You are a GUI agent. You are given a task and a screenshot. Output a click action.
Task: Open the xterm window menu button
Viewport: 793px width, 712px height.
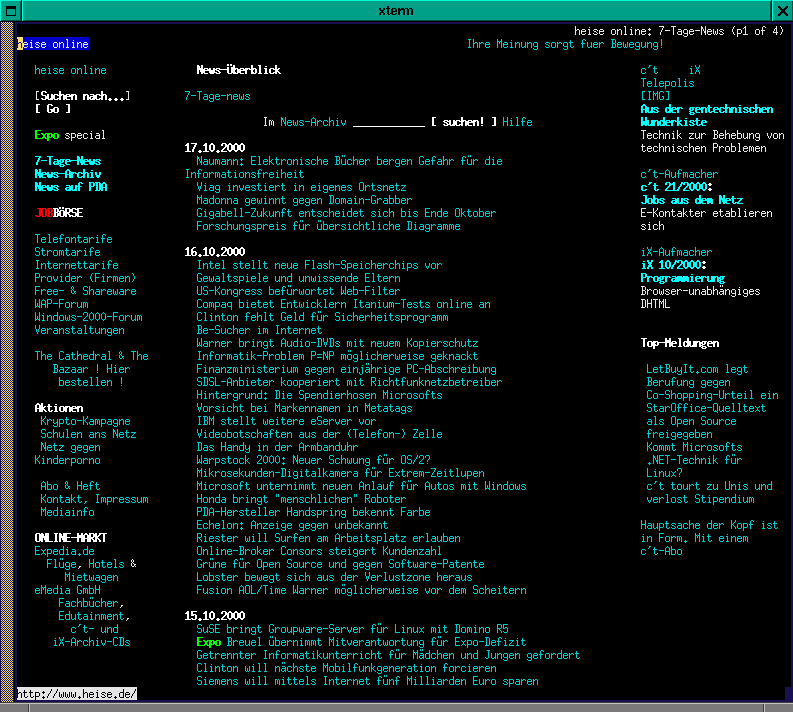click(x=9, y=10)
